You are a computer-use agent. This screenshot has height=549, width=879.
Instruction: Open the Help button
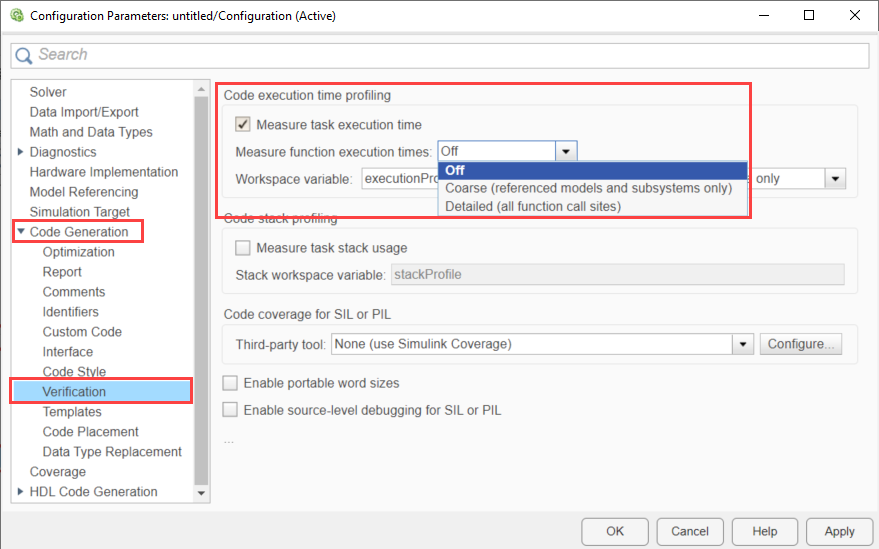(x=765, y=531)
